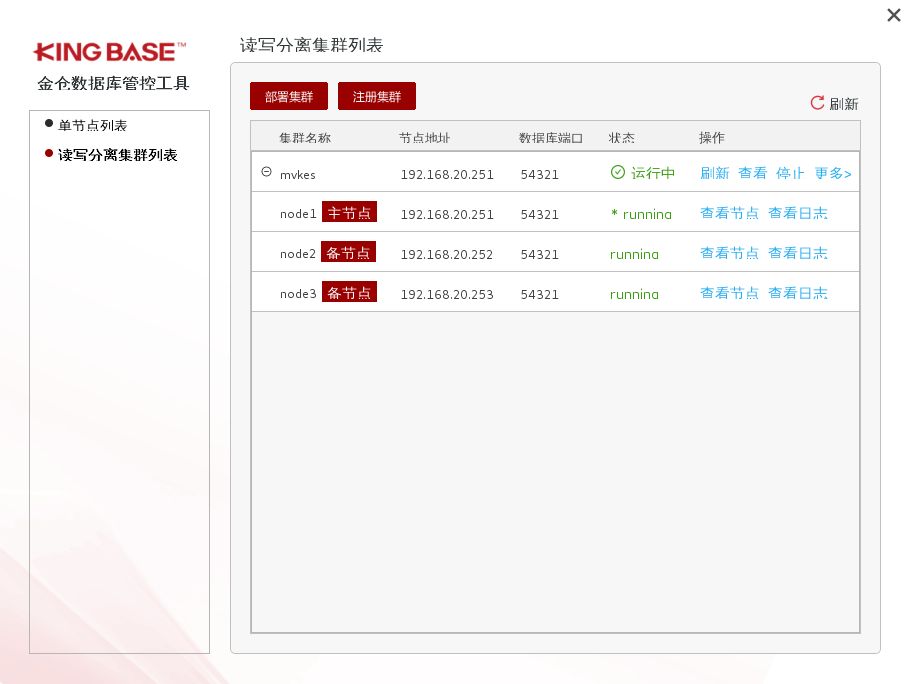This screenshot has width=911, height=684.
Task: Click the refresh icon beside 刷新
Action: 817,103
